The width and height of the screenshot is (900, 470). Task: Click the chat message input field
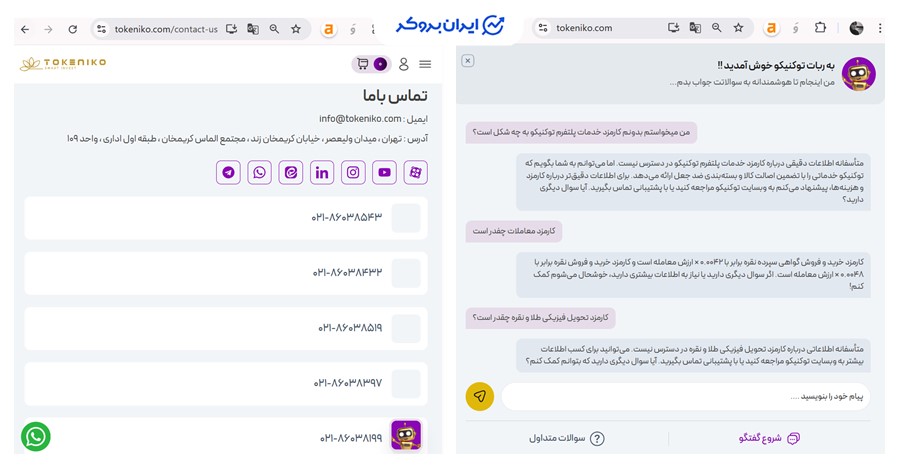click(686, 397)
